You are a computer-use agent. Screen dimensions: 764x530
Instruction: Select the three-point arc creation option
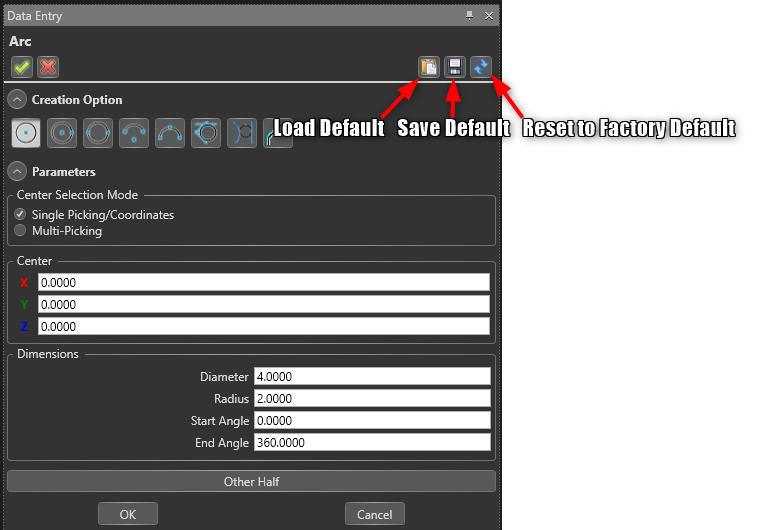(170, 132)
